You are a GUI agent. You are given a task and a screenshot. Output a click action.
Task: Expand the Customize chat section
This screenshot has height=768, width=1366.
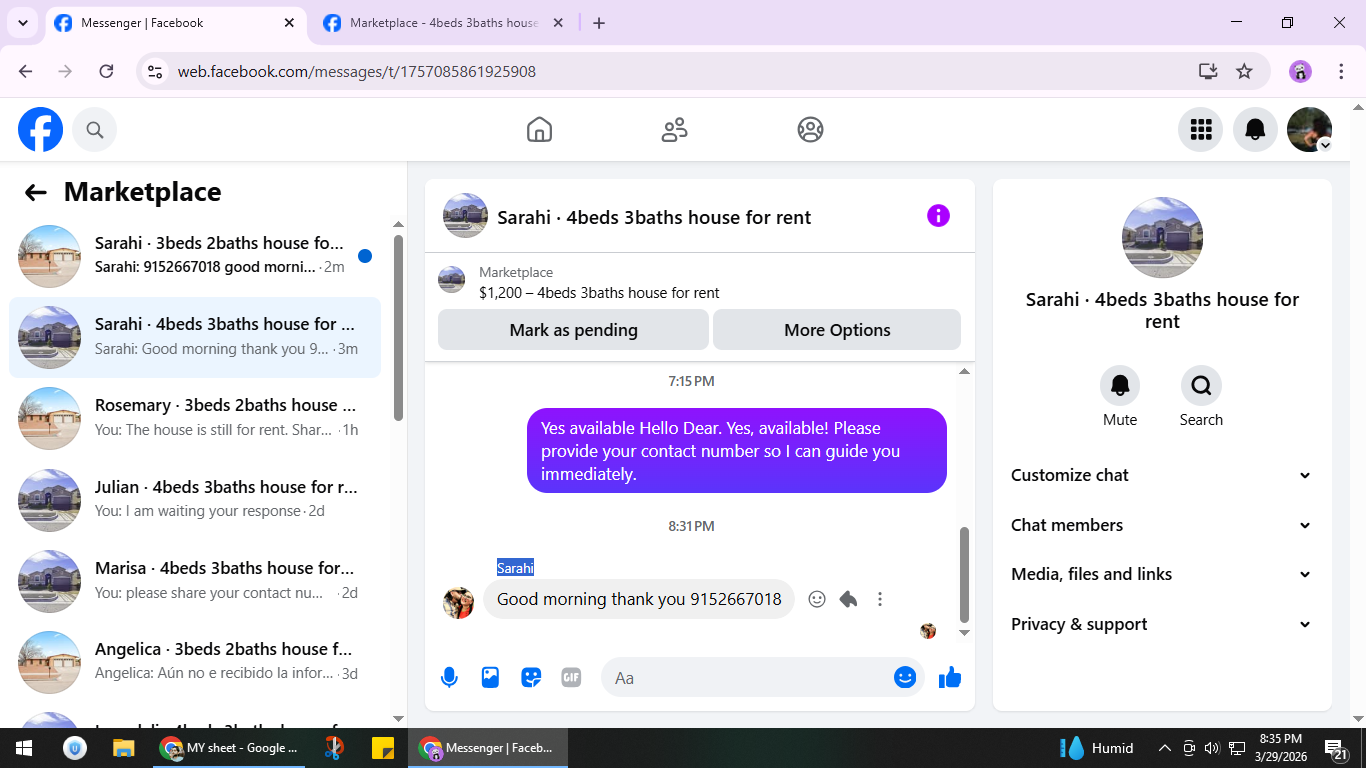click(1162, 475)
